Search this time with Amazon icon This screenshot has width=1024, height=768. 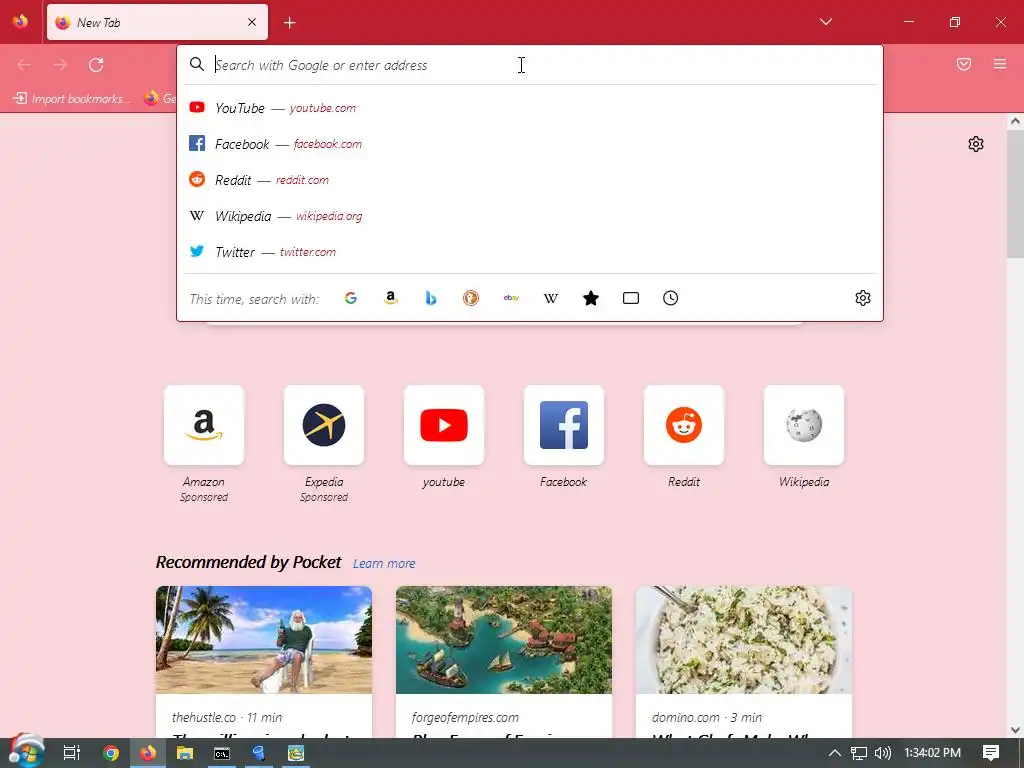click(391, 298)
